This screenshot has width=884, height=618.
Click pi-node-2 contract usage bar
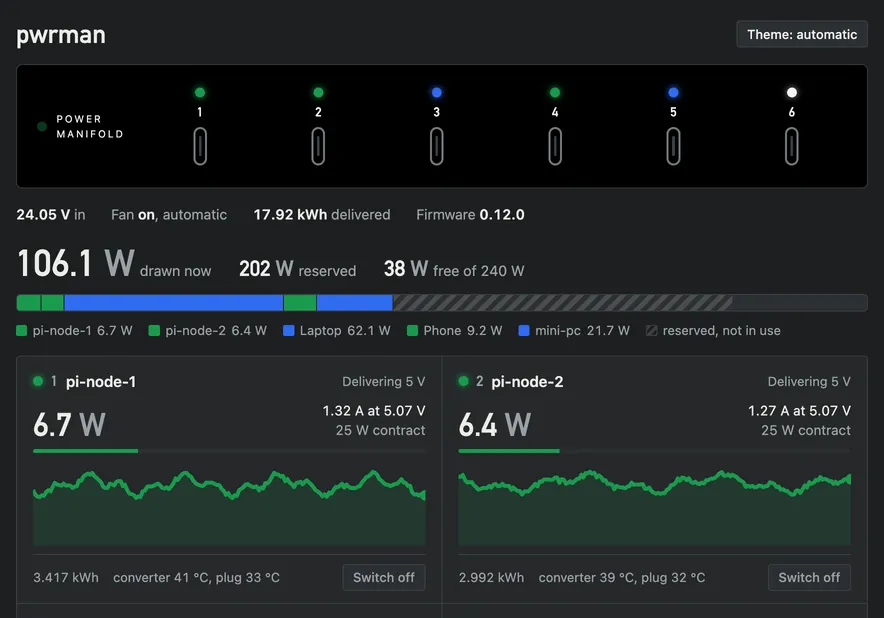point(655,451)
